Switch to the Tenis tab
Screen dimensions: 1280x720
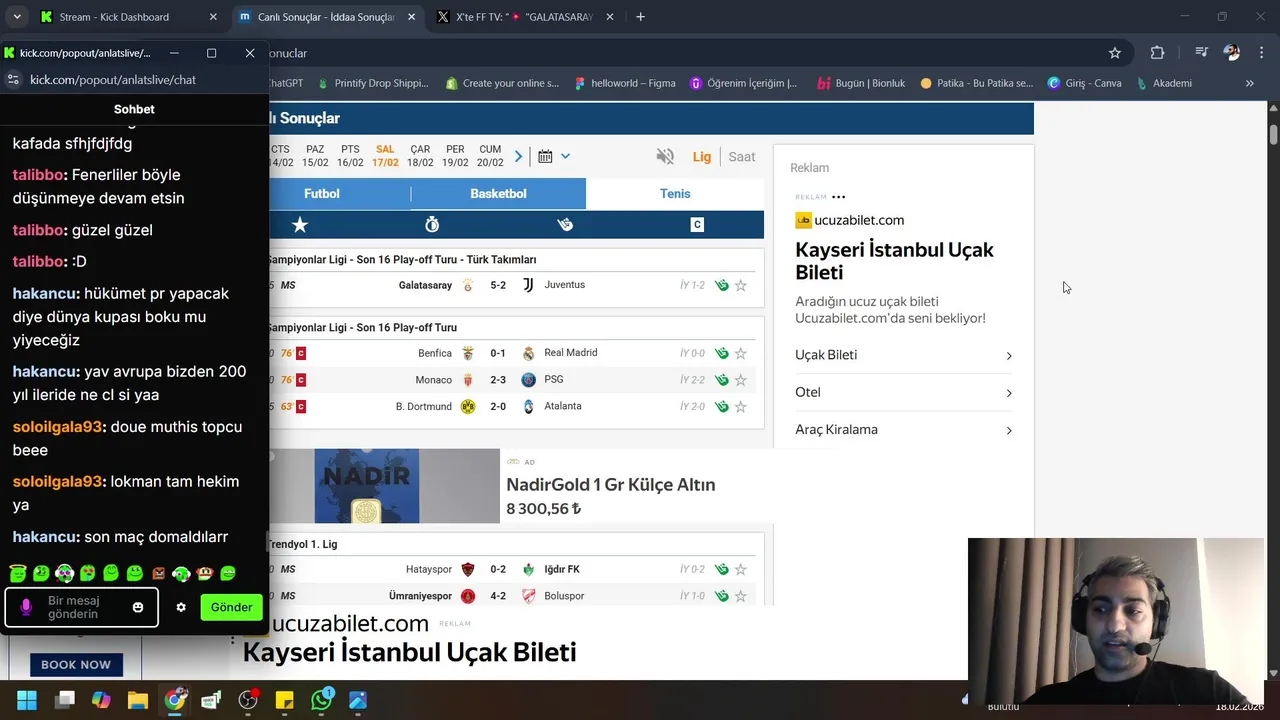(x=675, y=194)
